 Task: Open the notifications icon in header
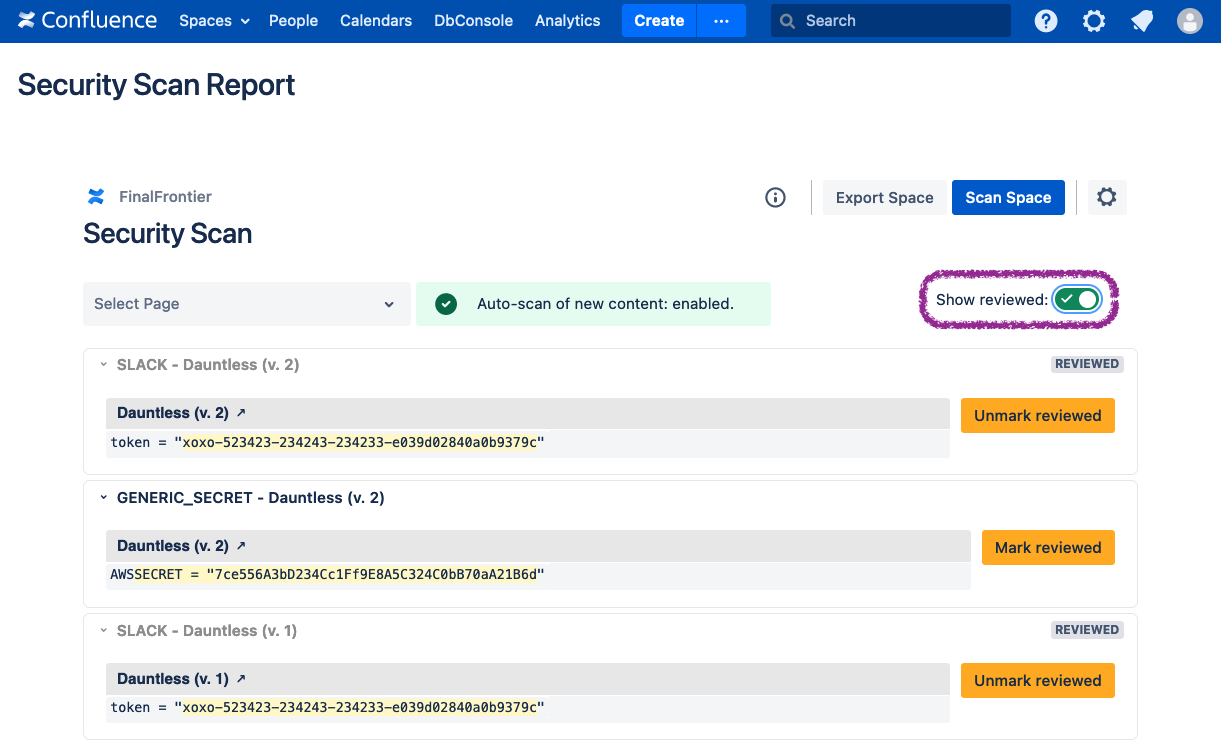(x=1142, y=21)
